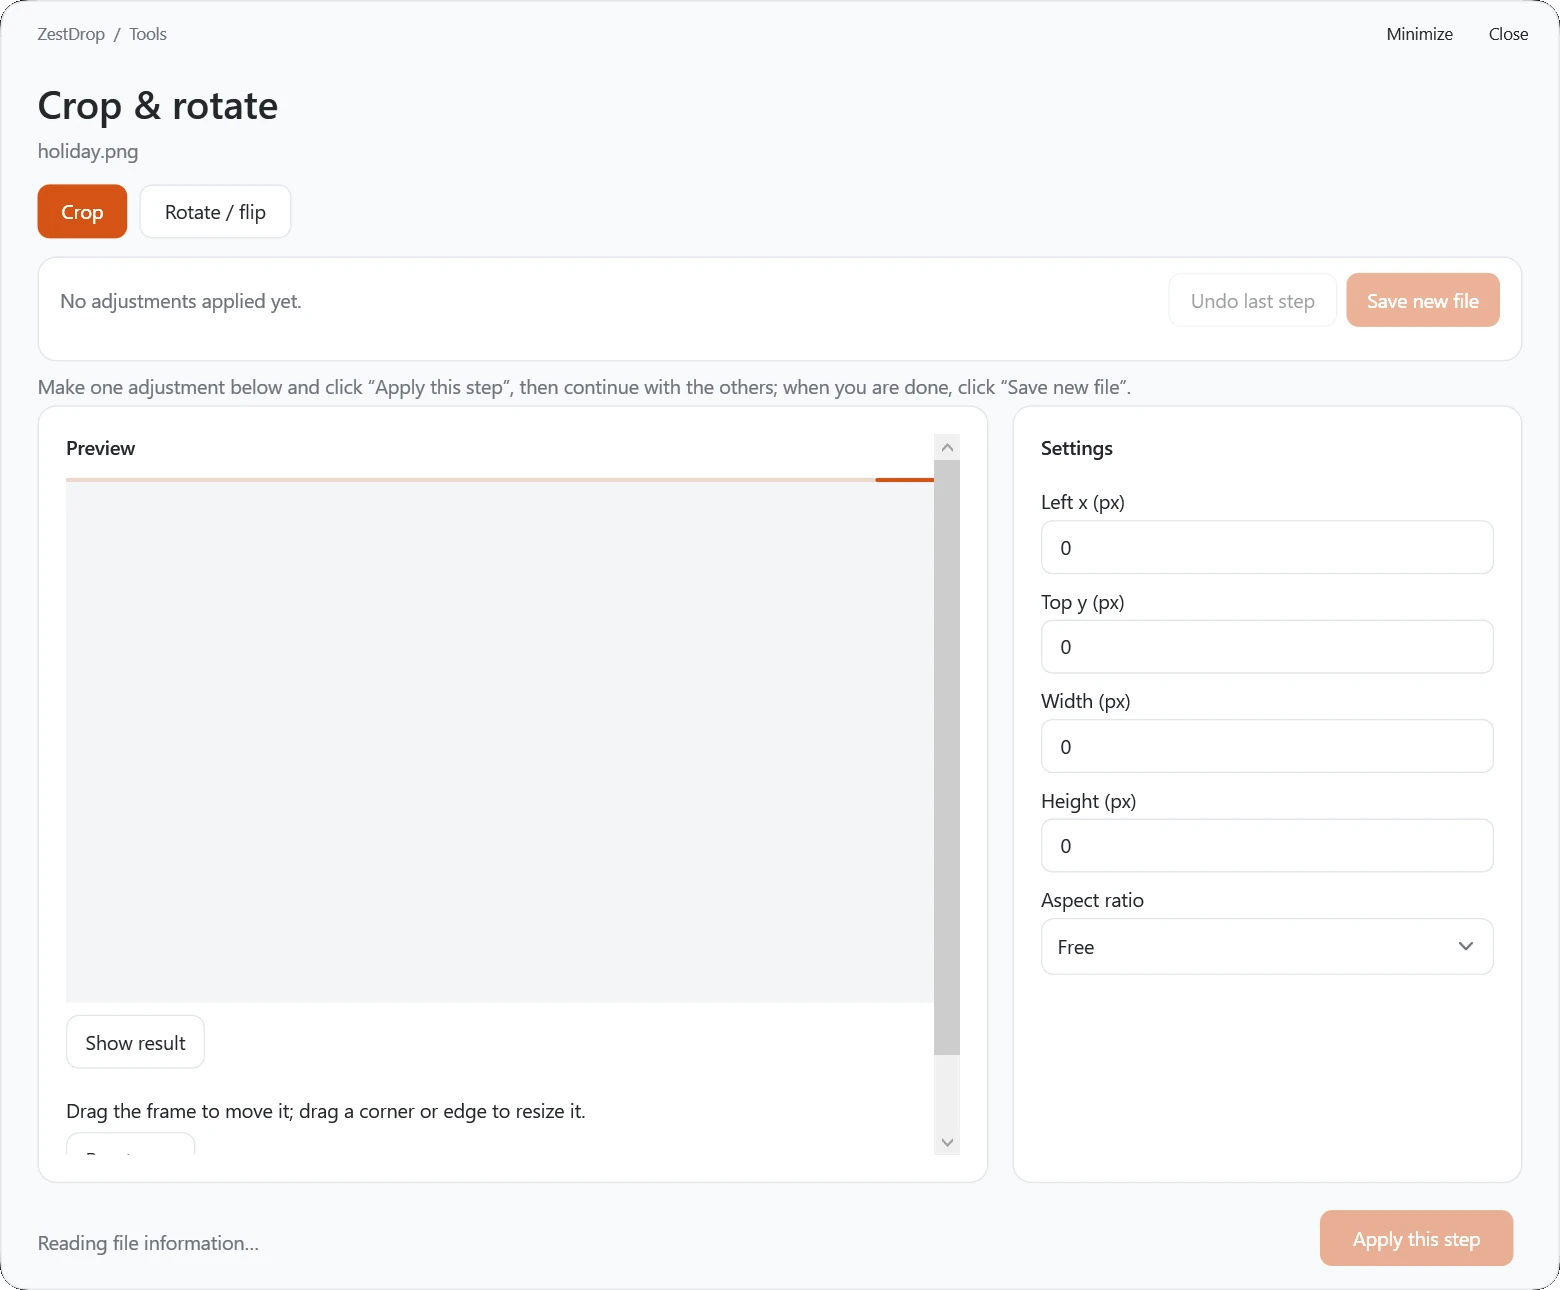Image resolution: width=1560 pixels, height=1290 pixels.
Task: Focus the Top y (px) input field
Action: (1267, 646)
